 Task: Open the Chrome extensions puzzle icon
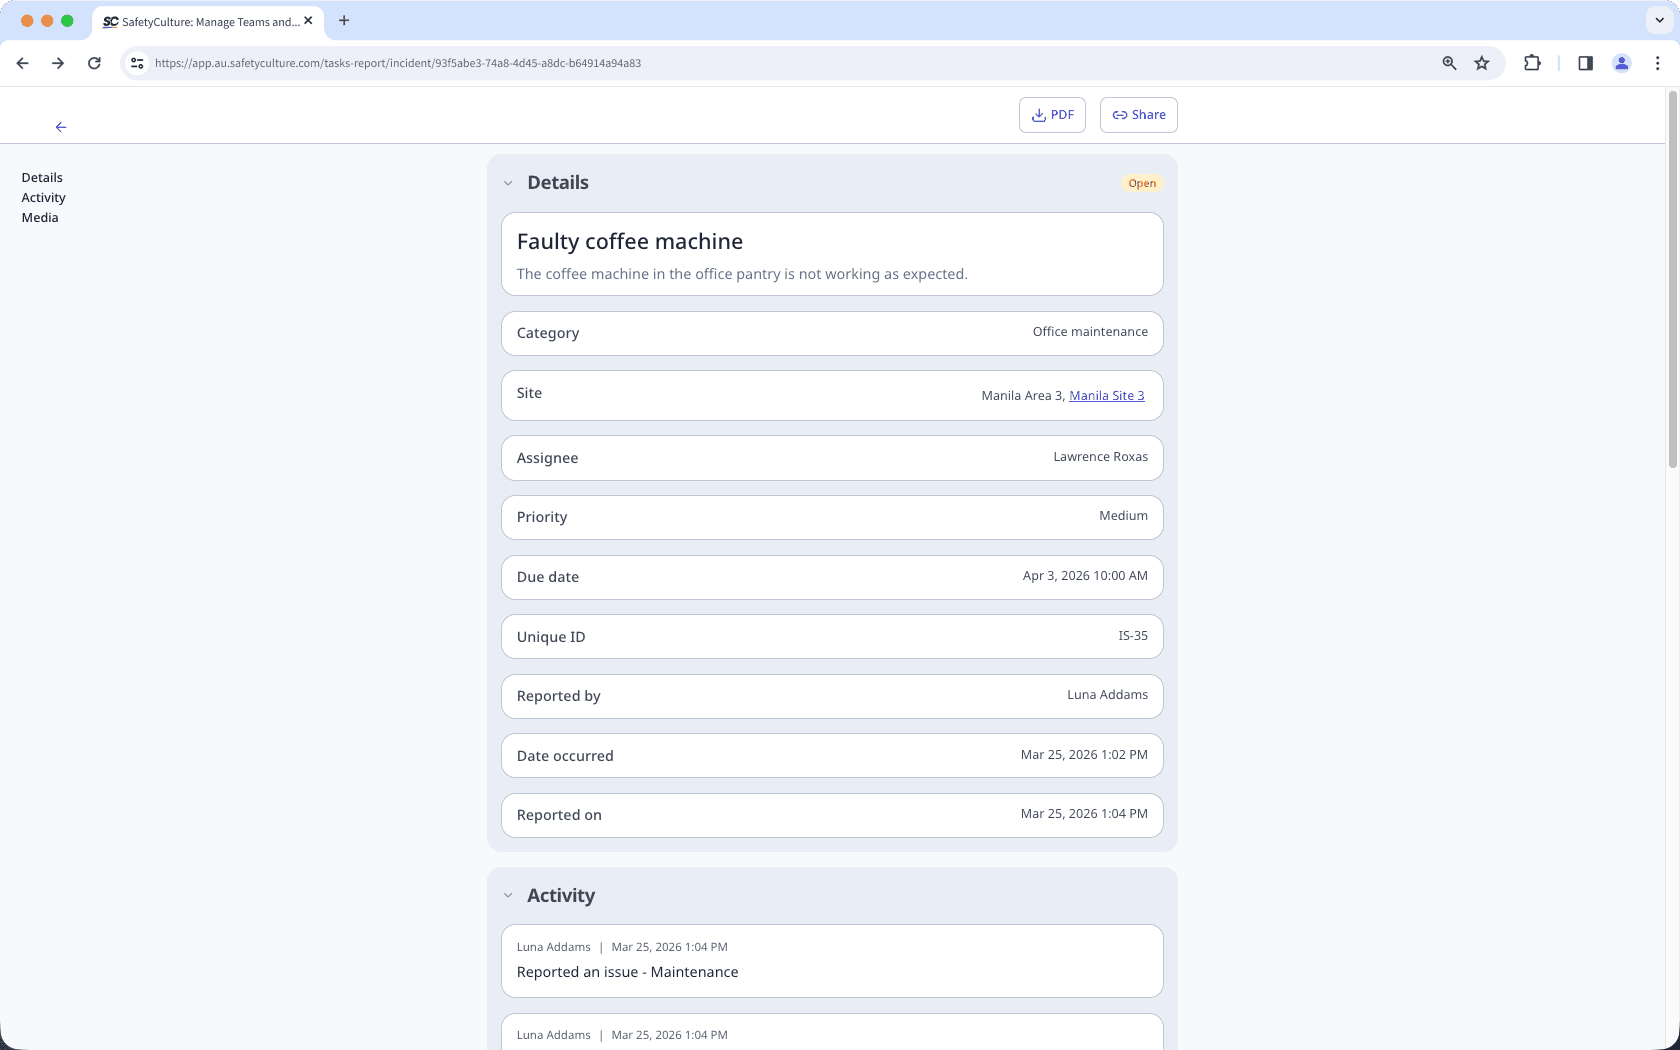pos(1532,62)
